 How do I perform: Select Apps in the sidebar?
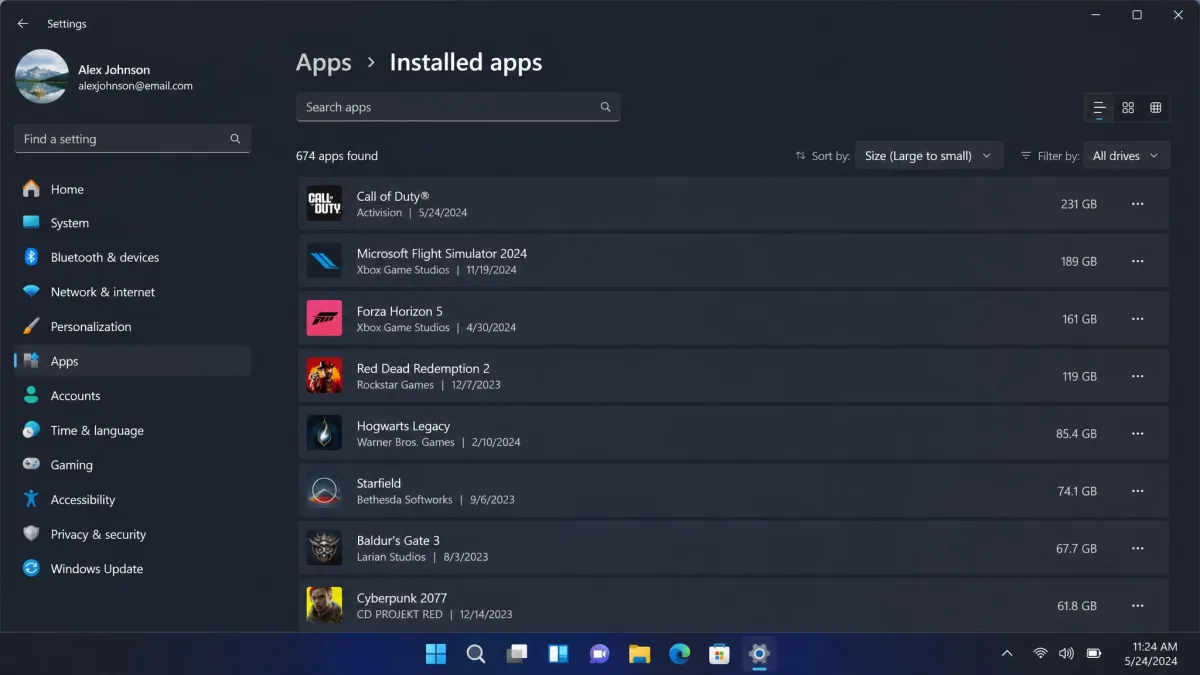pos(132,361)
